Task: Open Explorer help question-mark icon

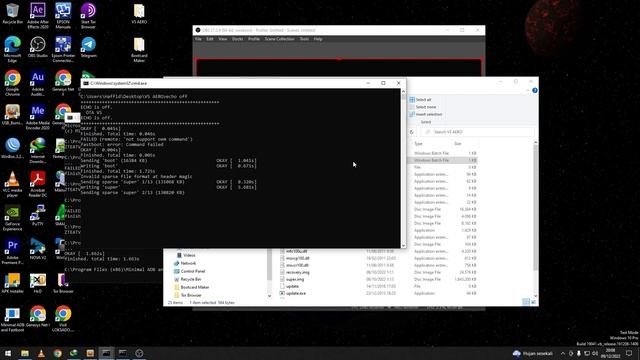Action: click(534, 90)
